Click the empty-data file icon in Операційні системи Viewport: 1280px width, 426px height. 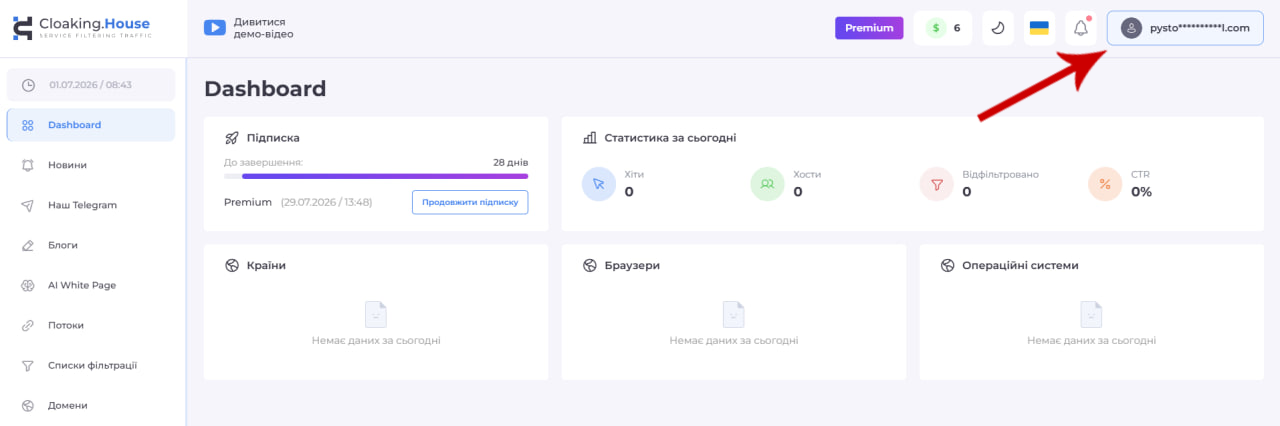tap(1091, 314)
